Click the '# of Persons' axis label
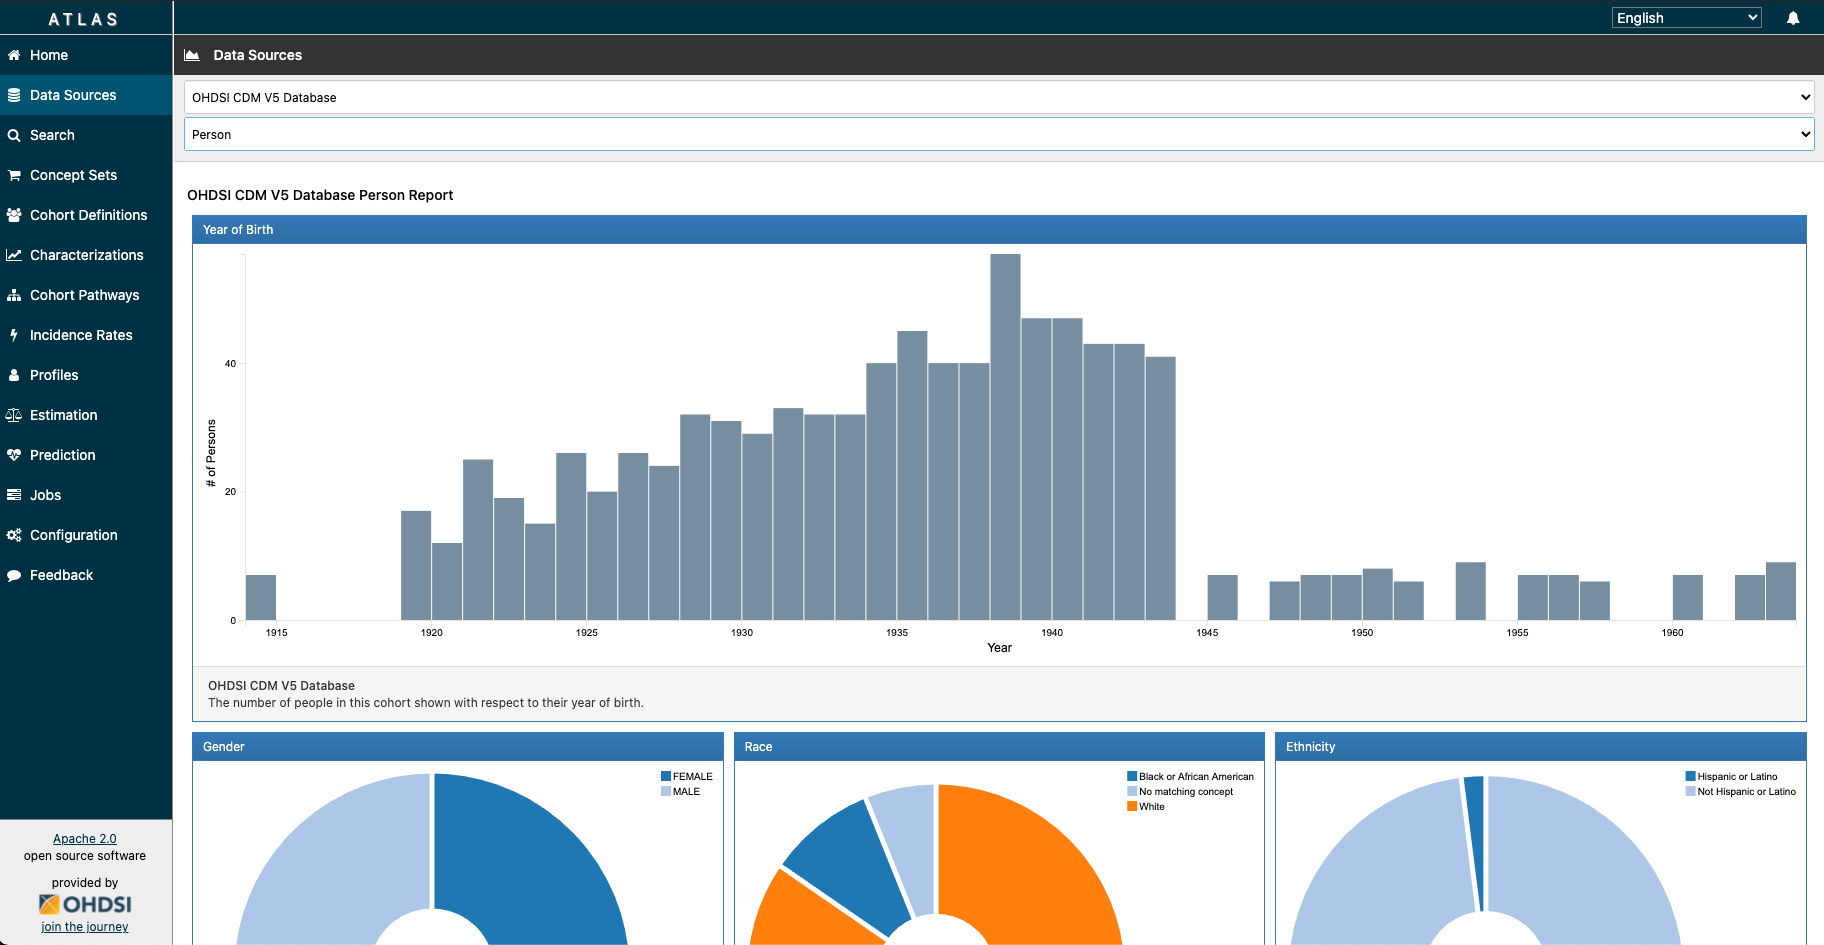Viewport: 1824px width, 945px height. 211,453
